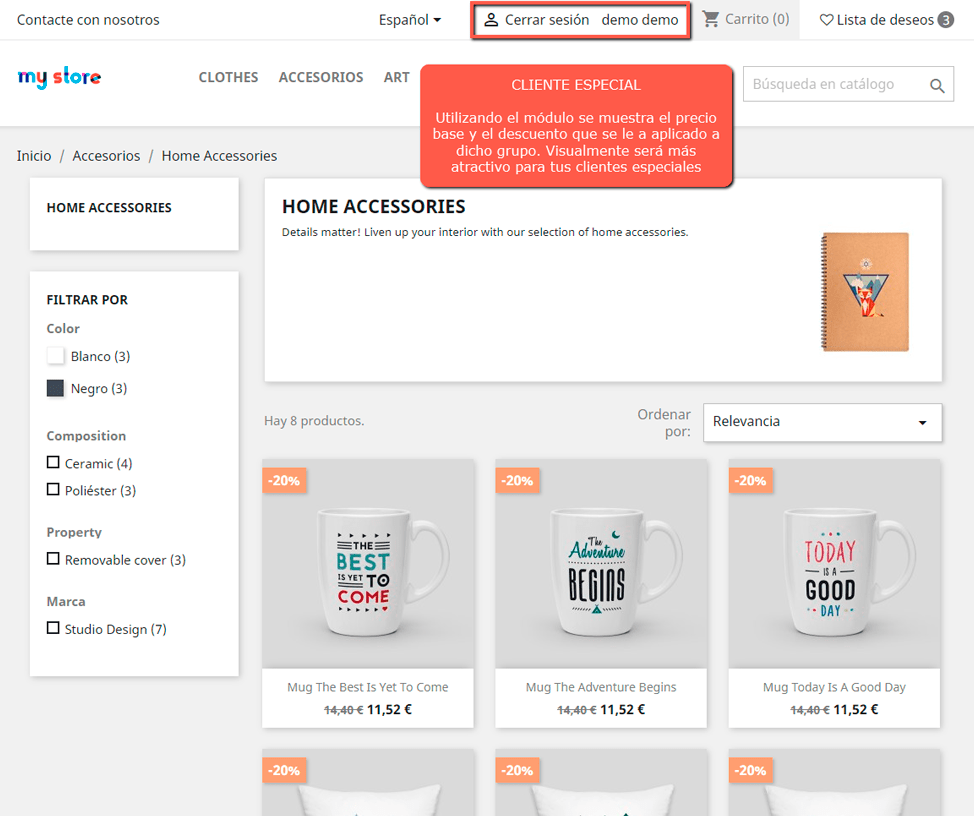Viewport: 974px width, 816px height.
Task: Open the CLOTHES category menu
Action: tap(228, 77)
